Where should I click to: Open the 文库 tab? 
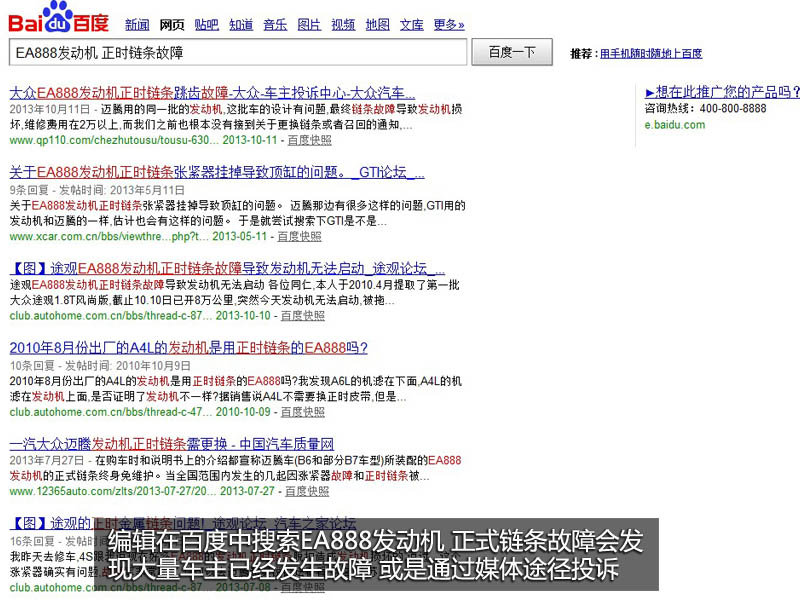coord(412,24)
